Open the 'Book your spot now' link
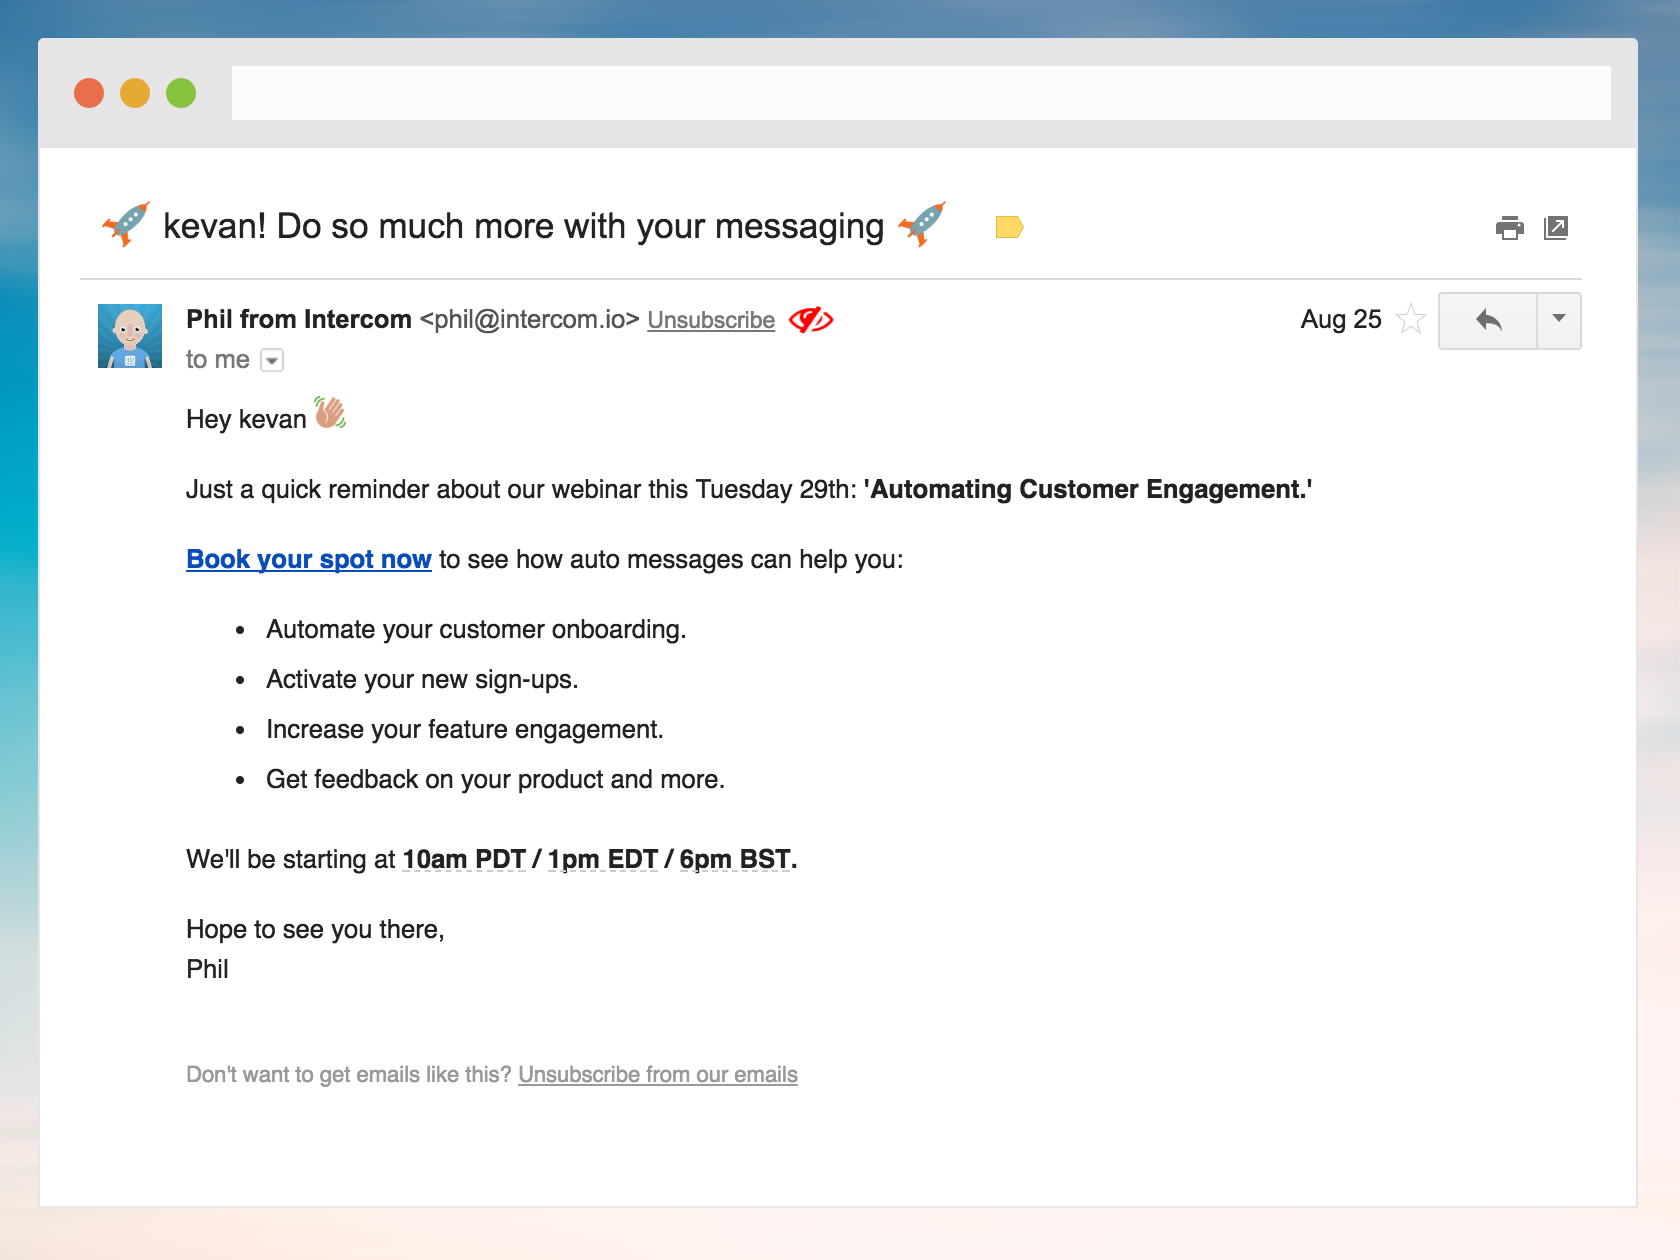The image size is (1680, 1260). point(307,560)
